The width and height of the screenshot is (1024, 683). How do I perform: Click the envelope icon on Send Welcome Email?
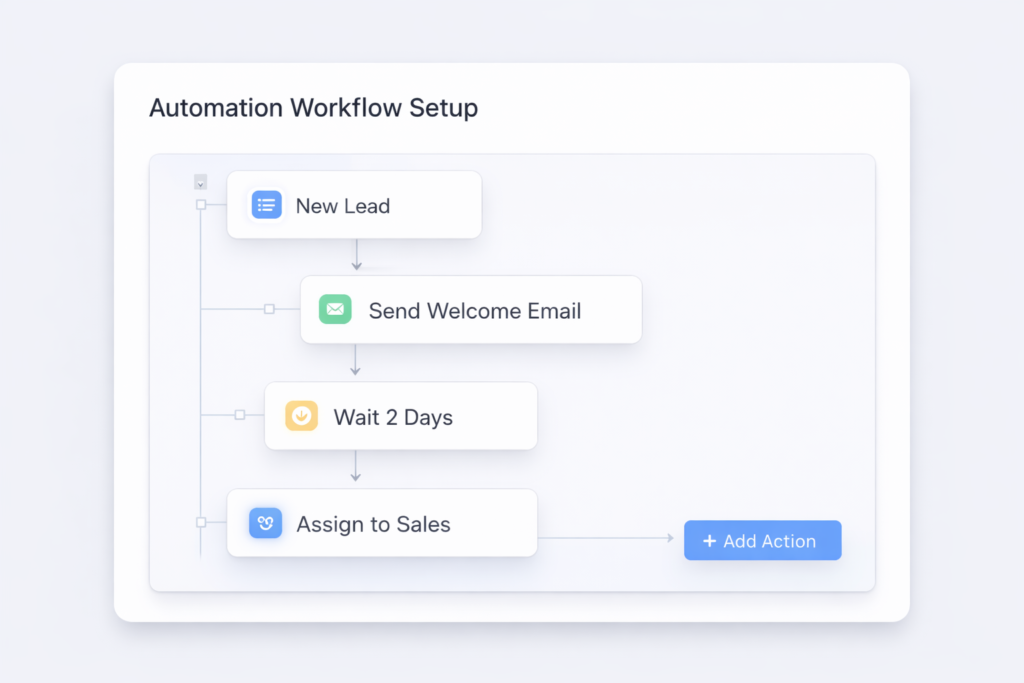(x=335, y=309)
